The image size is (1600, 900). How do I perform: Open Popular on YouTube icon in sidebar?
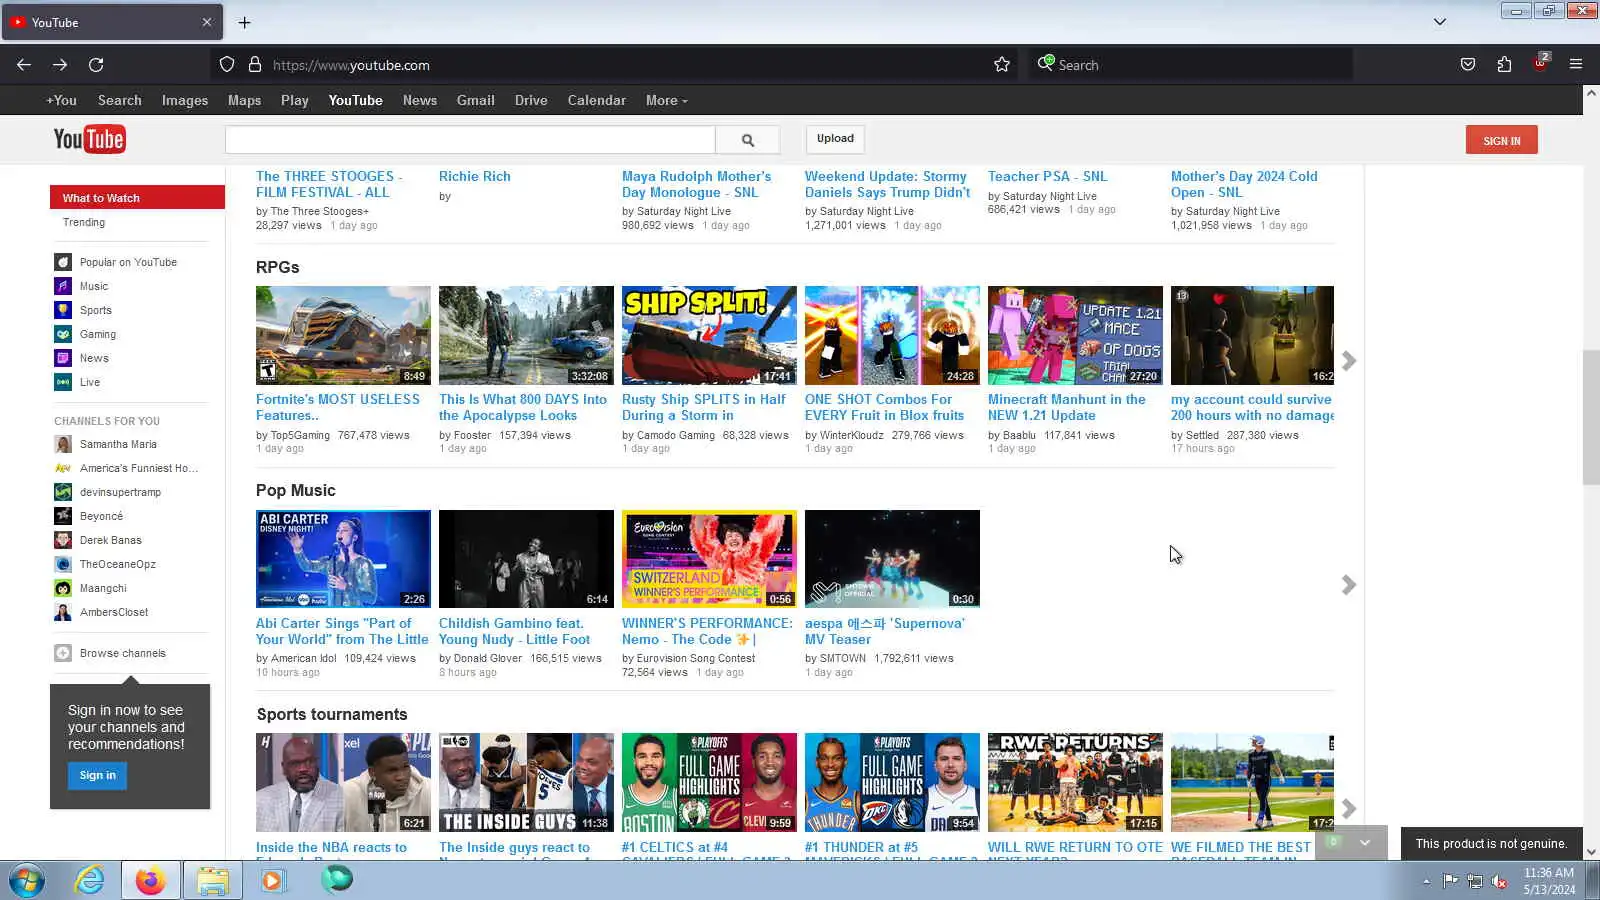63,262
